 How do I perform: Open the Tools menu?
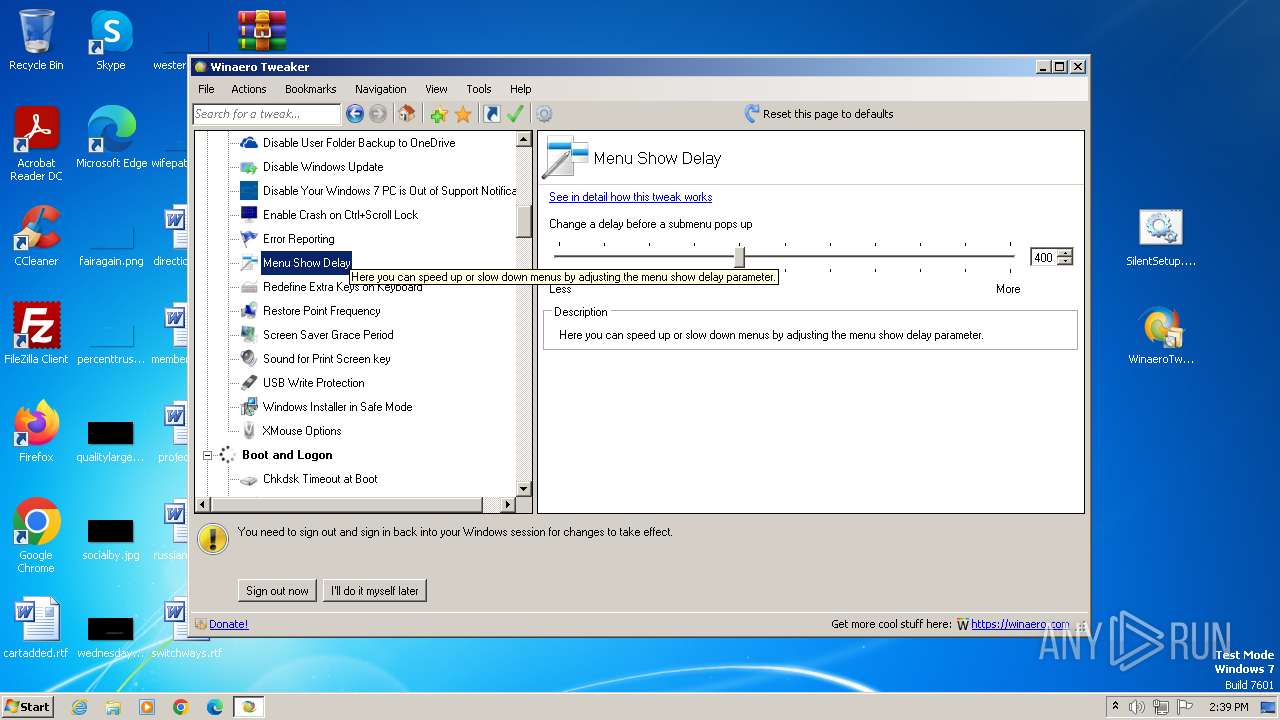pos(479,89)
